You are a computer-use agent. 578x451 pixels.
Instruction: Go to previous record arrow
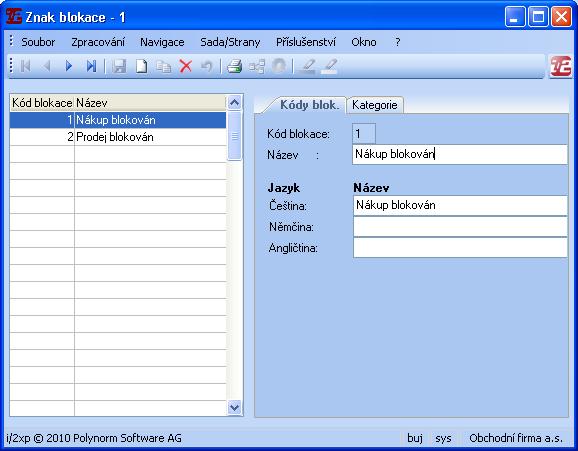point(47,66)
